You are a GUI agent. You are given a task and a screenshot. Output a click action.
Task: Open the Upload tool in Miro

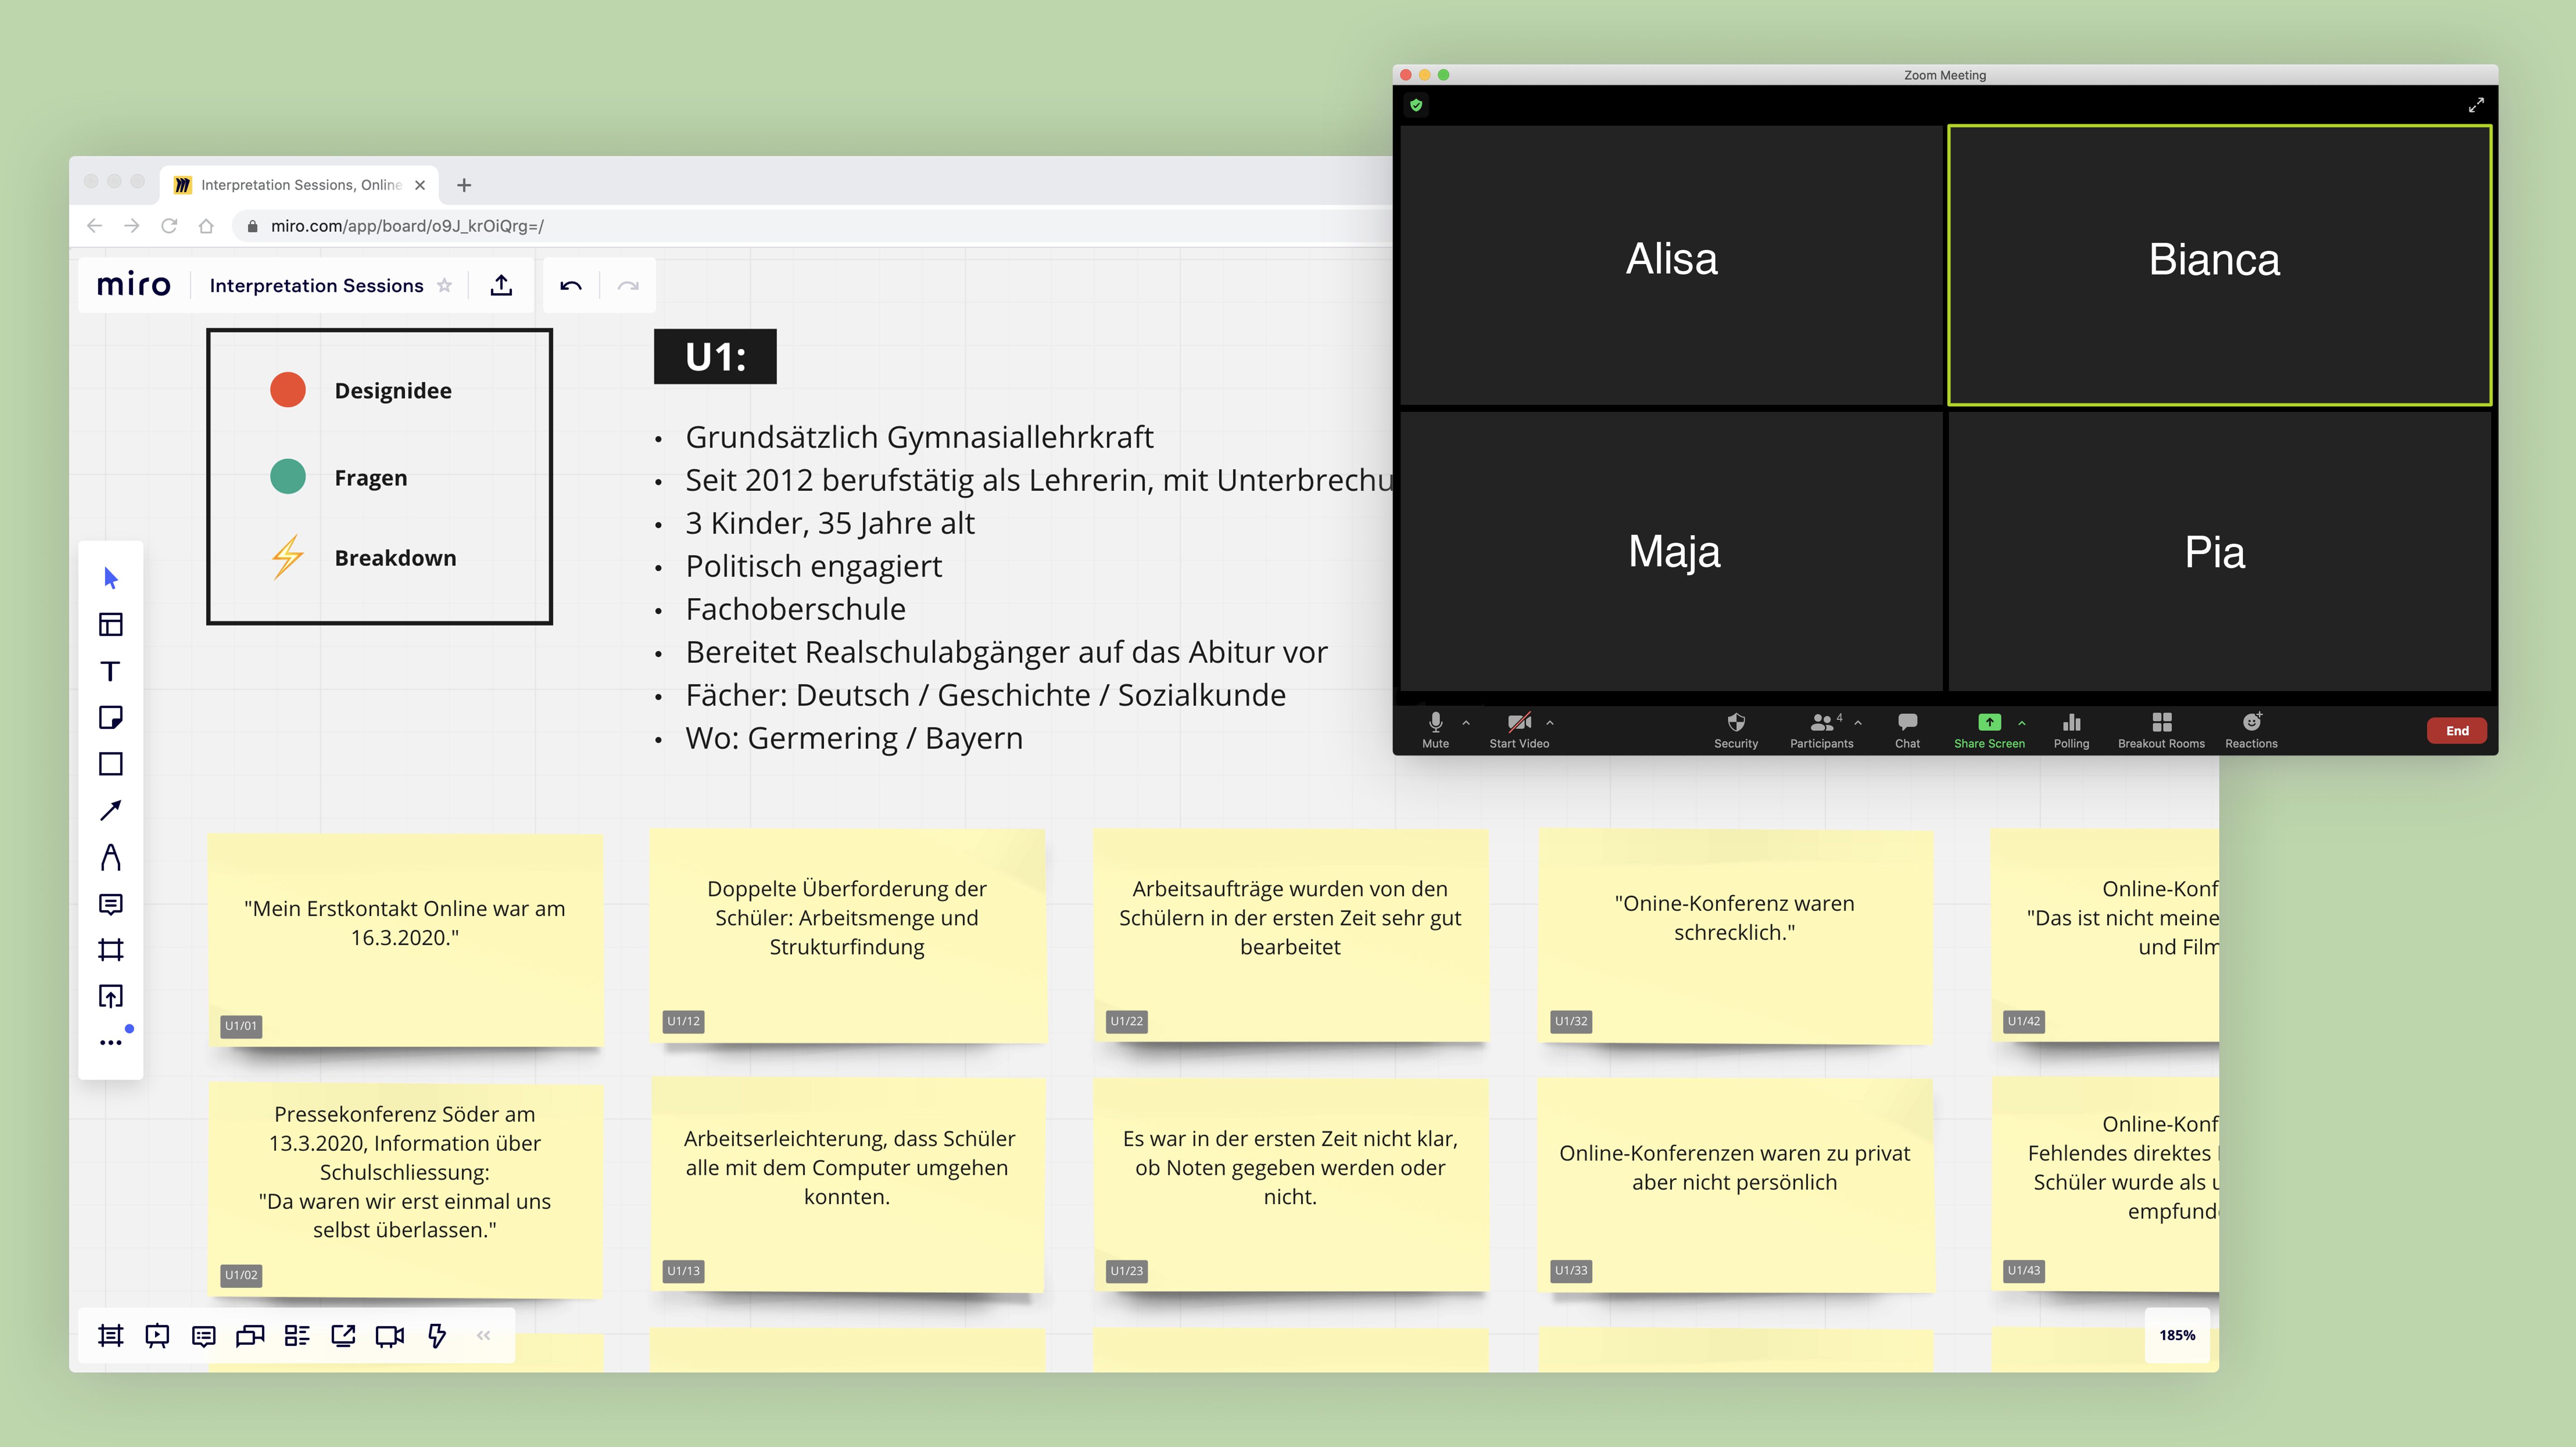(111, 996)
